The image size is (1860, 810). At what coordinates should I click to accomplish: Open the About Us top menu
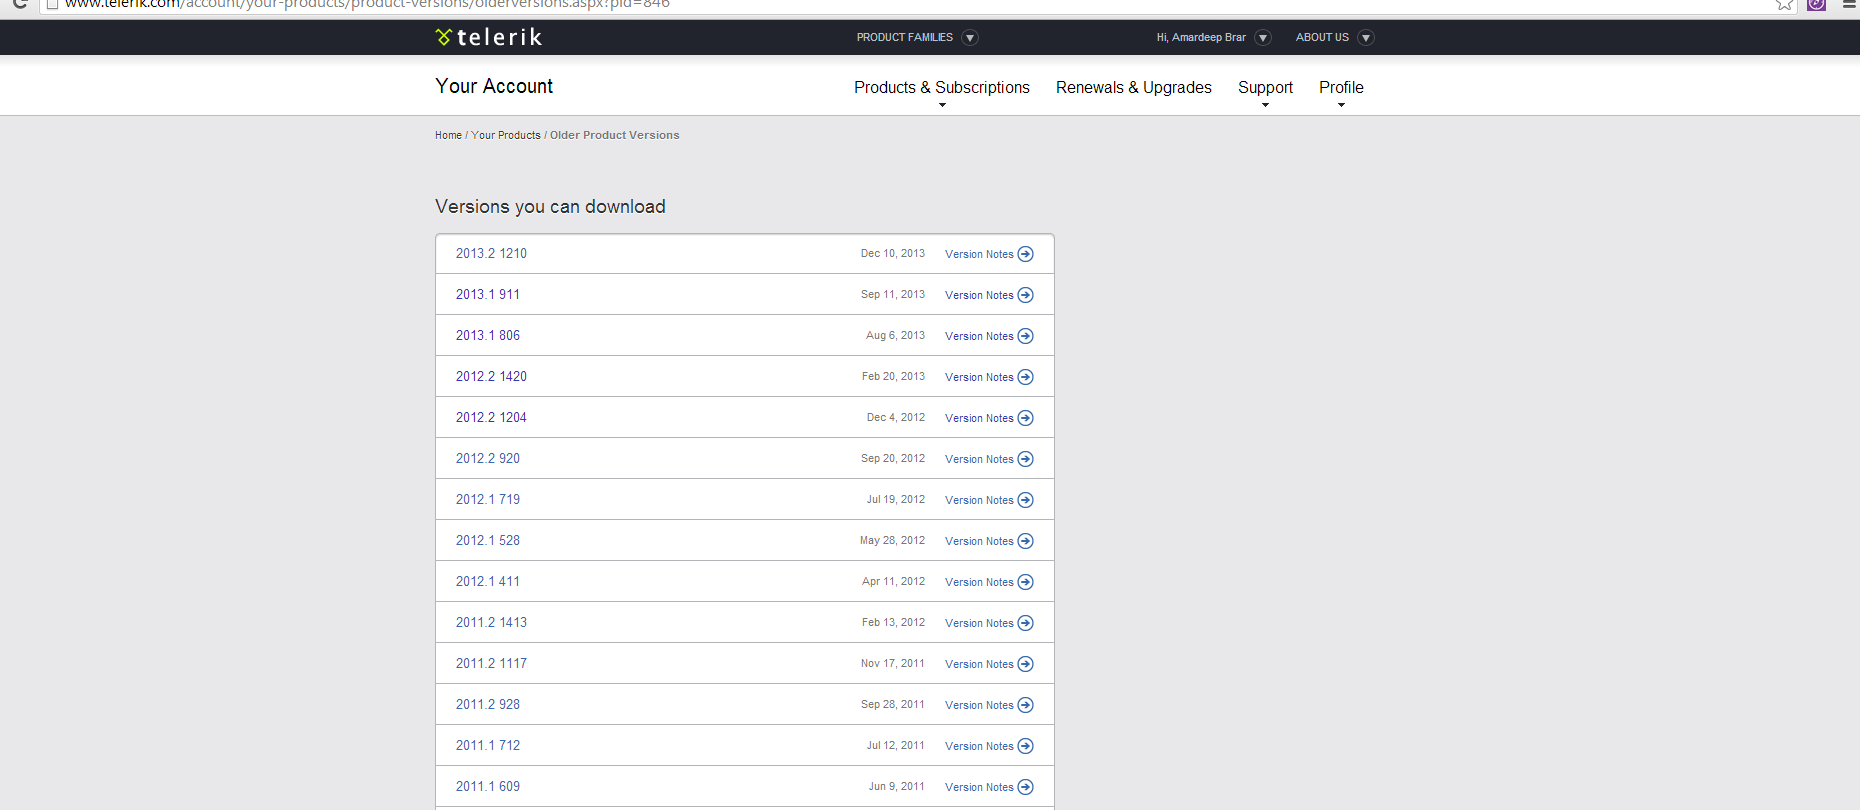[x=1322, y=38]
